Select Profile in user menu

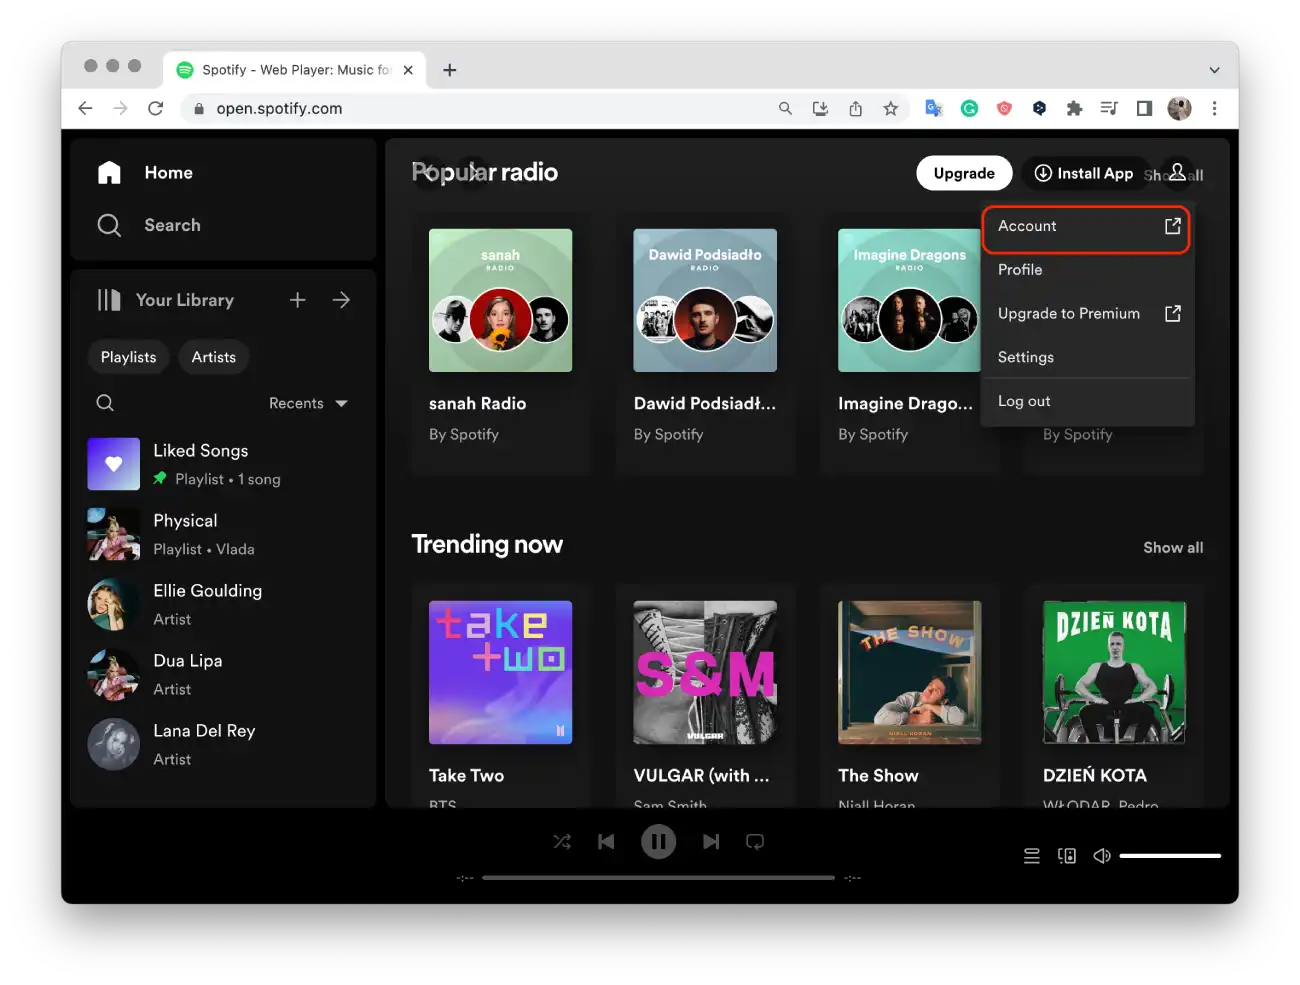(x=1087, y=270)
